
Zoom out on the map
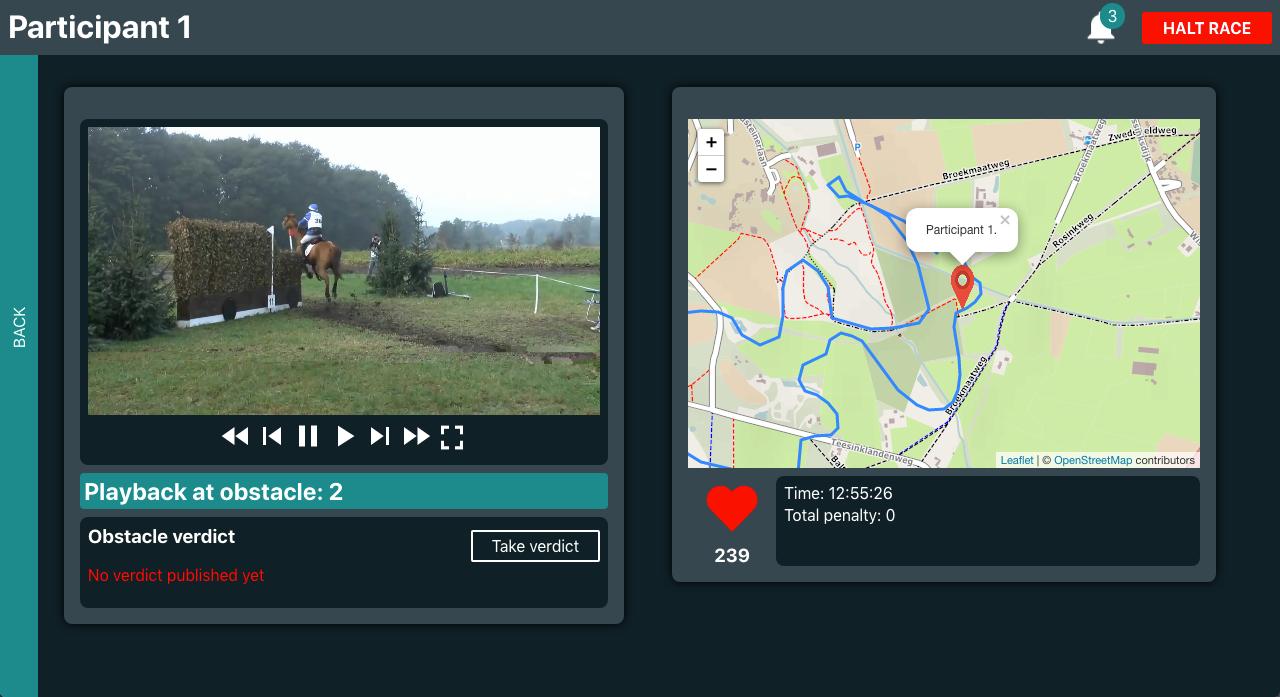pos(711,169)
